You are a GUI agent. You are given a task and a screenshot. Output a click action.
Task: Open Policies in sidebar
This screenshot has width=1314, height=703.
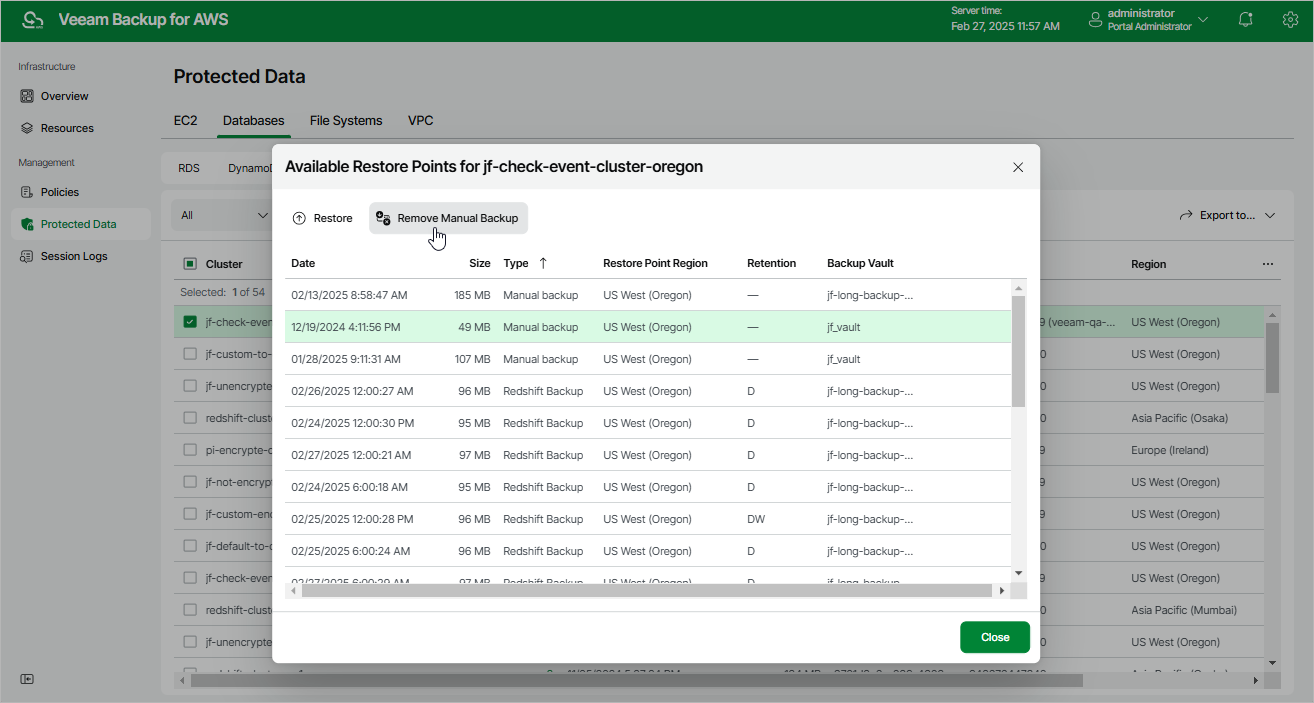[x=60, y=192]
